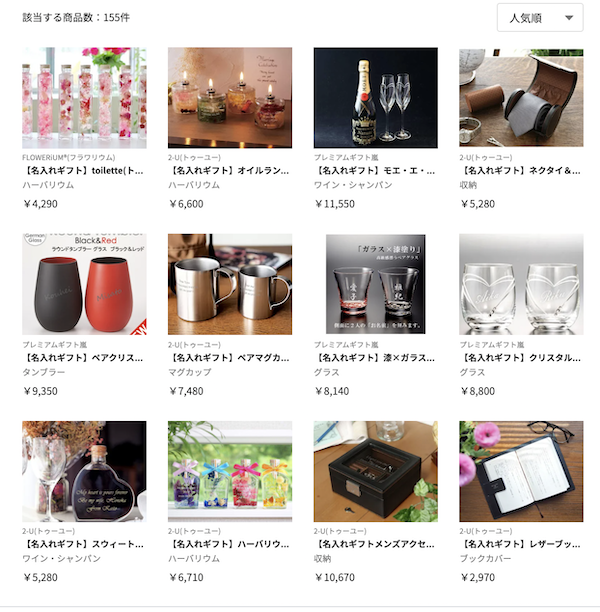Select the ribbon herbarium bottles image
This screenshot has width=600, height=612.
click(x=230, y=471)
